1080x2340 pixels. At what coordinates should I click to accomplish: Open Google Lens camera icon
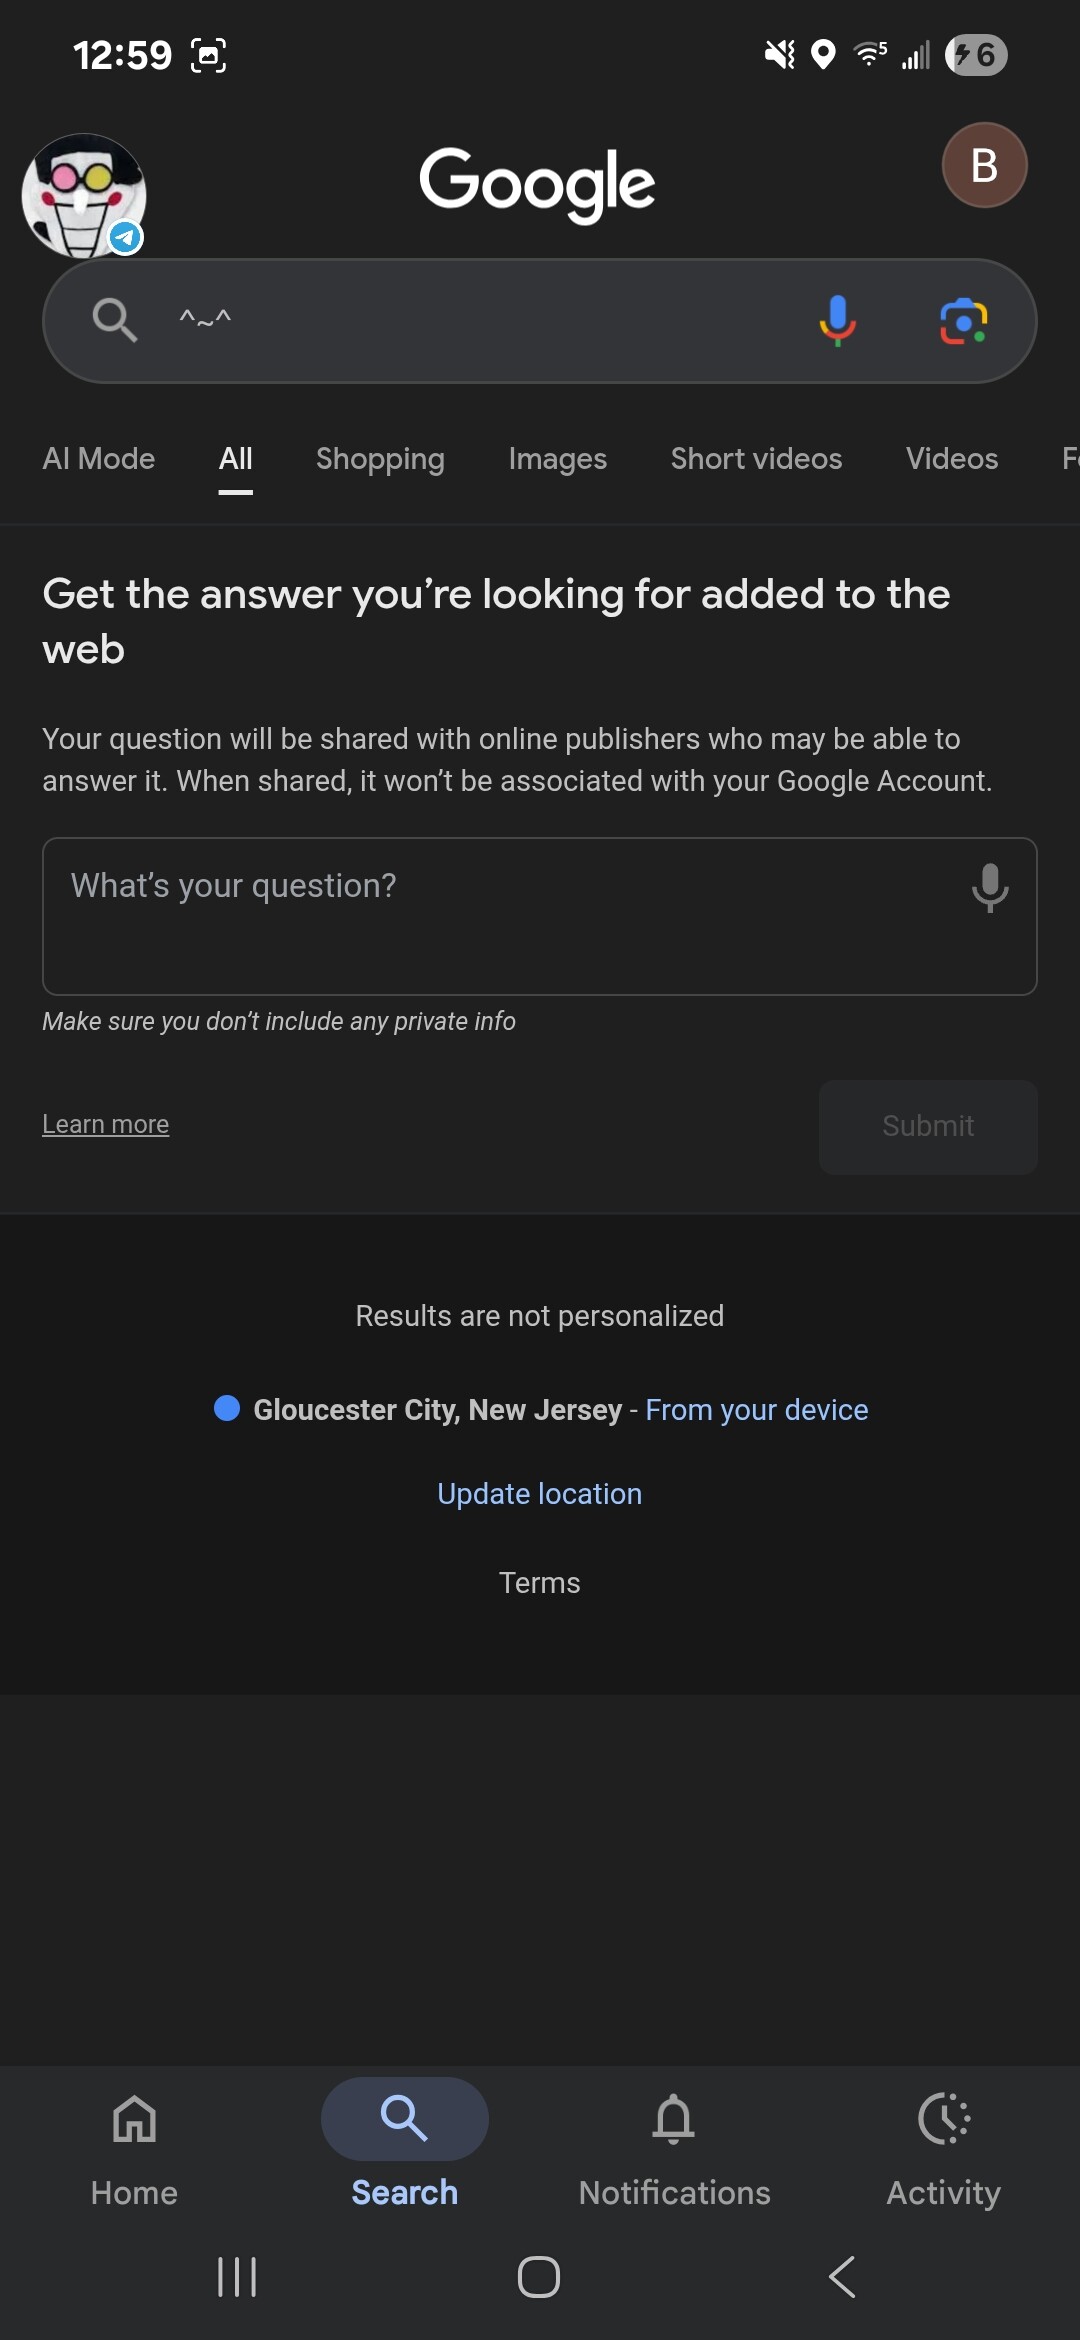pos(964,321)
